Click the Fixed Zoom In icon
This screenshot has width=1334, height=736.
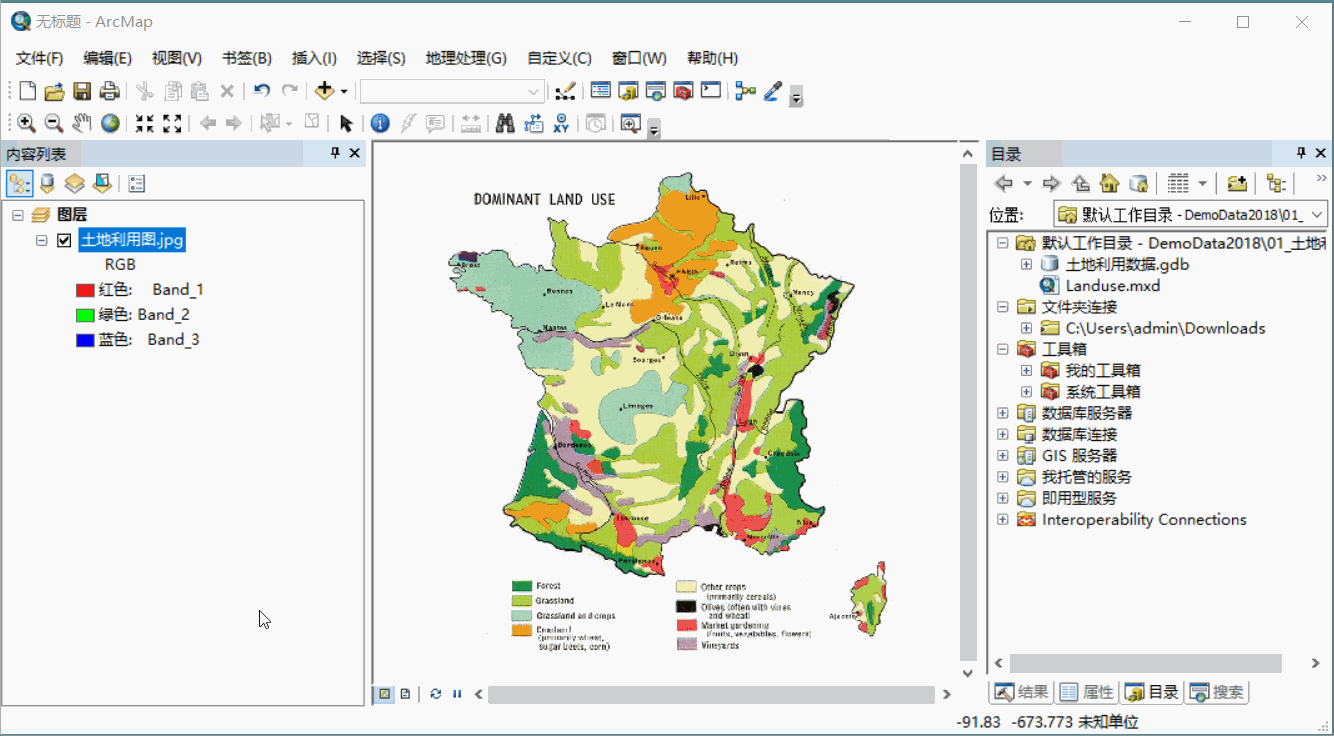[145, 123]
